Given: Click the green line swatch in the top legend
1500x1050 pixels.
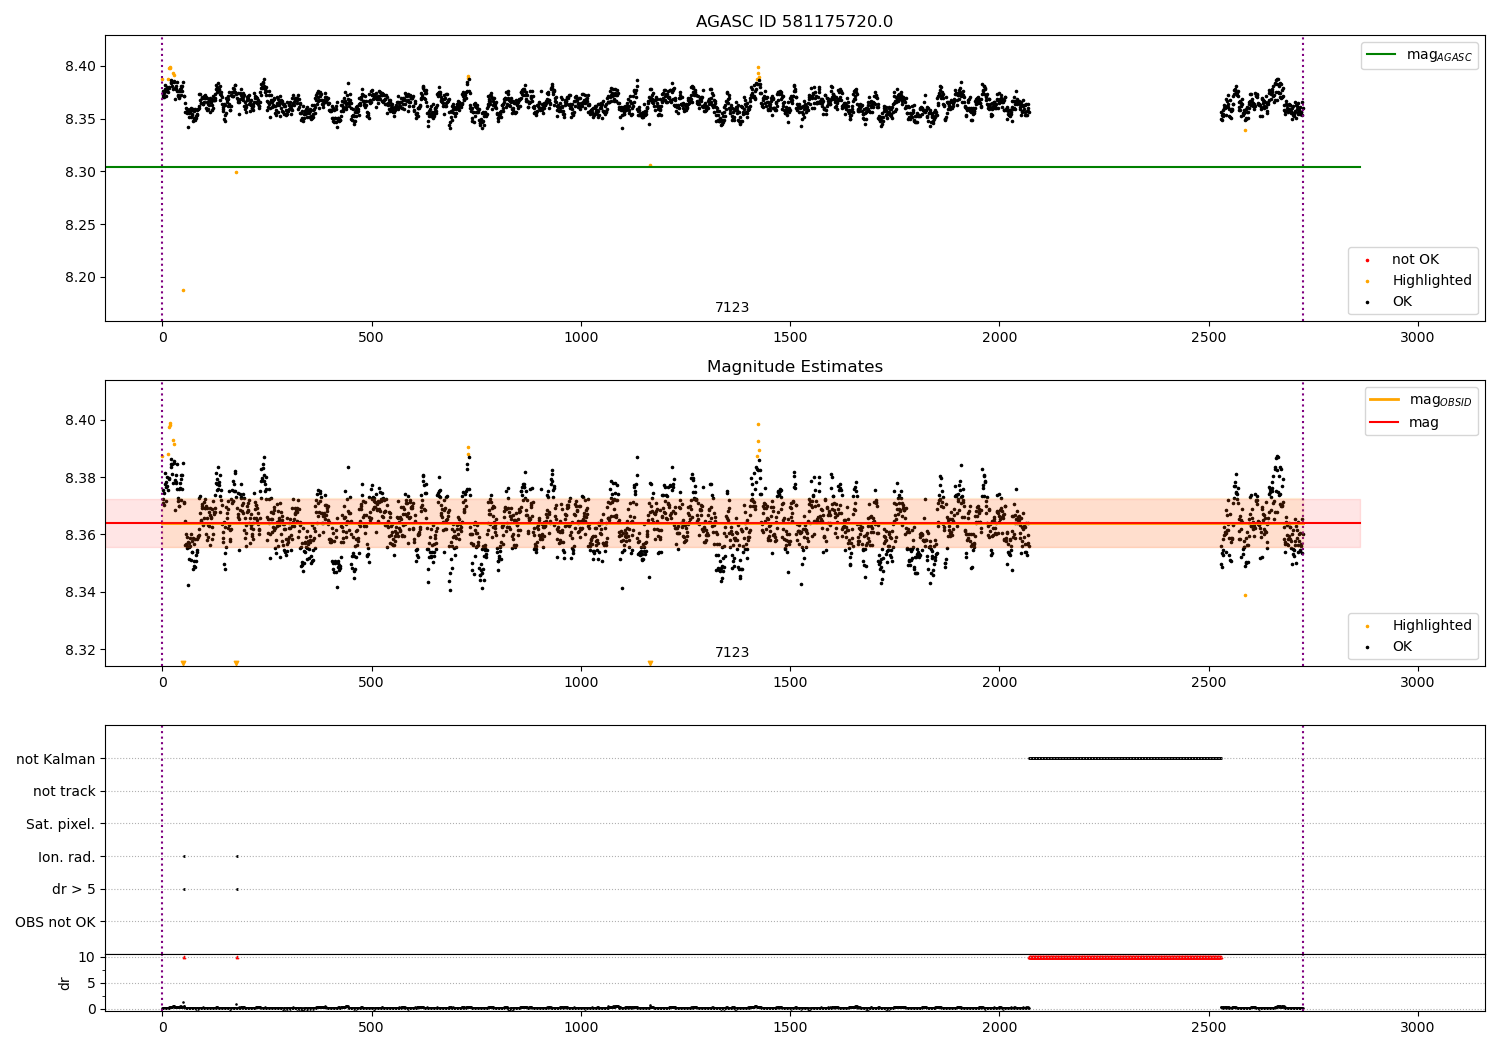Looking at the screenshot, I should point(1382,55).
